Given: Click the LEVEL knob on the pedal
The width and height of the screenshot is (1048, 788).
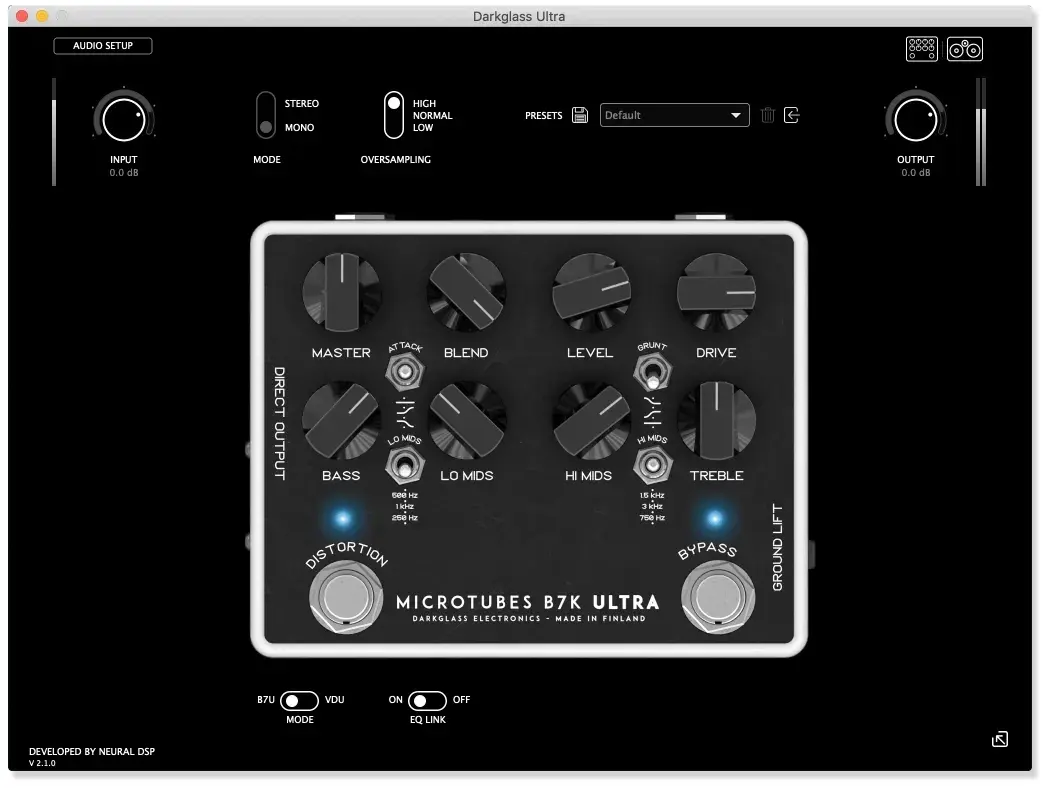Looking at the screenshot, I should click(x=591, y=292).
